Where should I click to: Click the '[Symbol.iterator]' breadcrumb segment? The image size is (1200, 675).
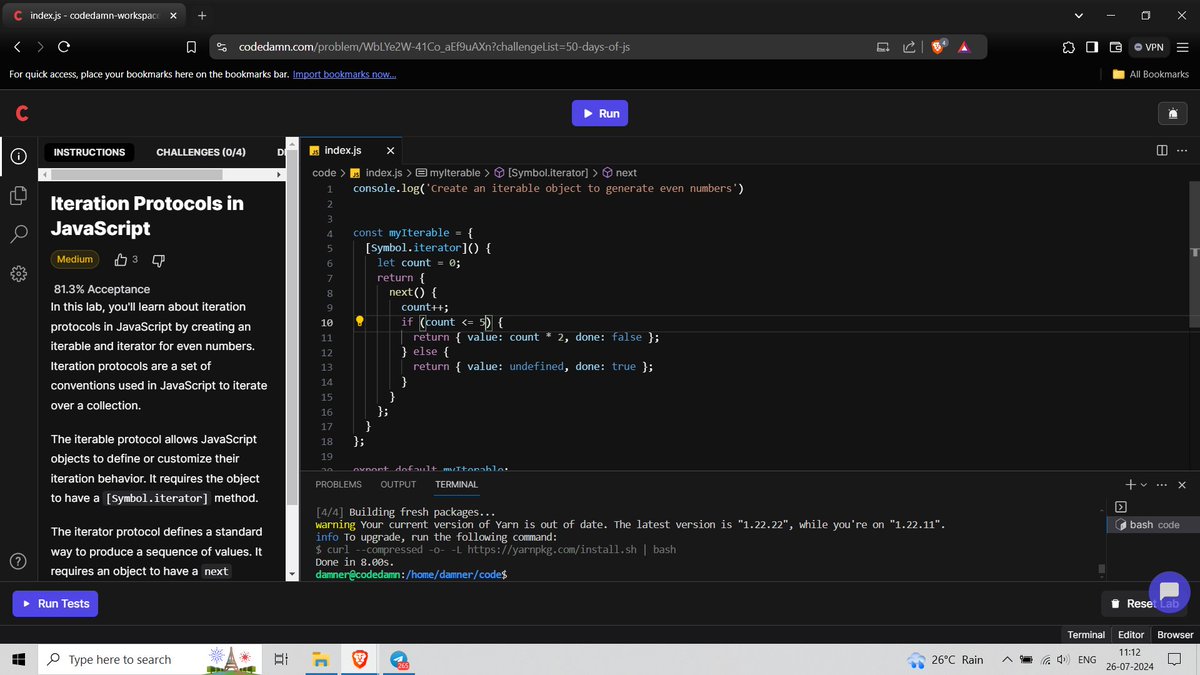(540, 173)
